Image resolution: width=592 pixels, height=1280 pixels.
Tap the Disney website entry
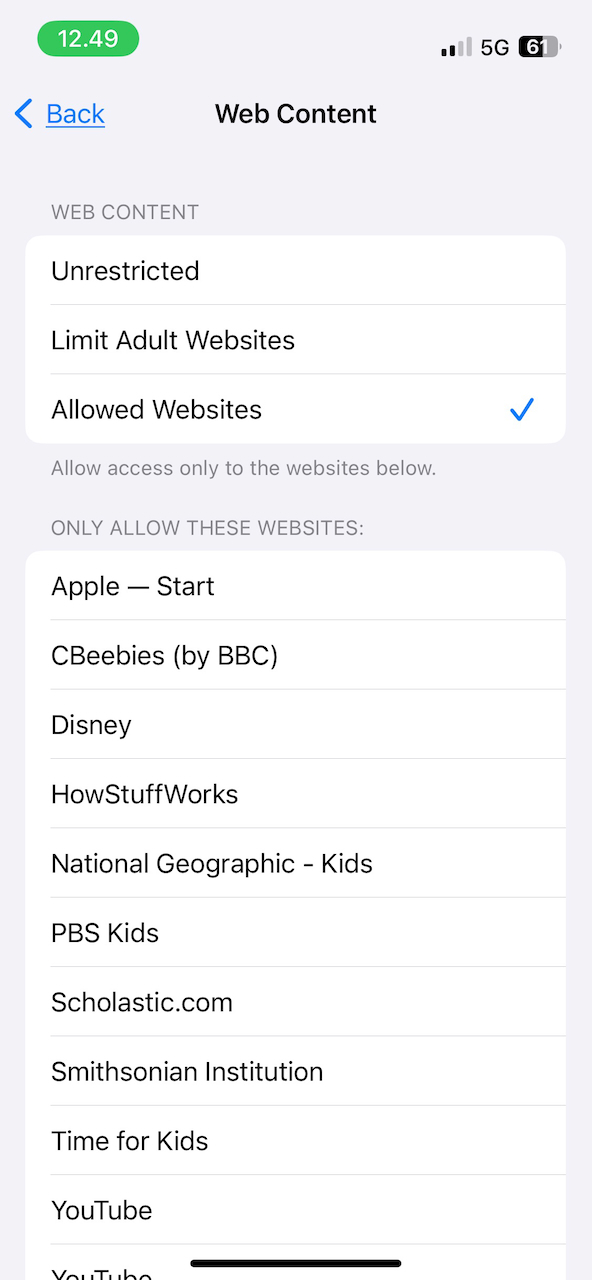(295, 725)
